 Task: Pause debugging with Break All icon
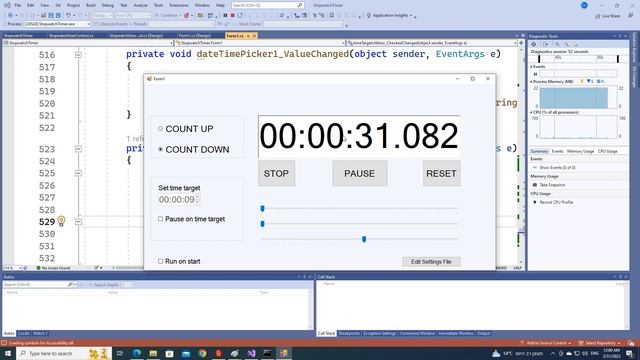click(225, 16)
